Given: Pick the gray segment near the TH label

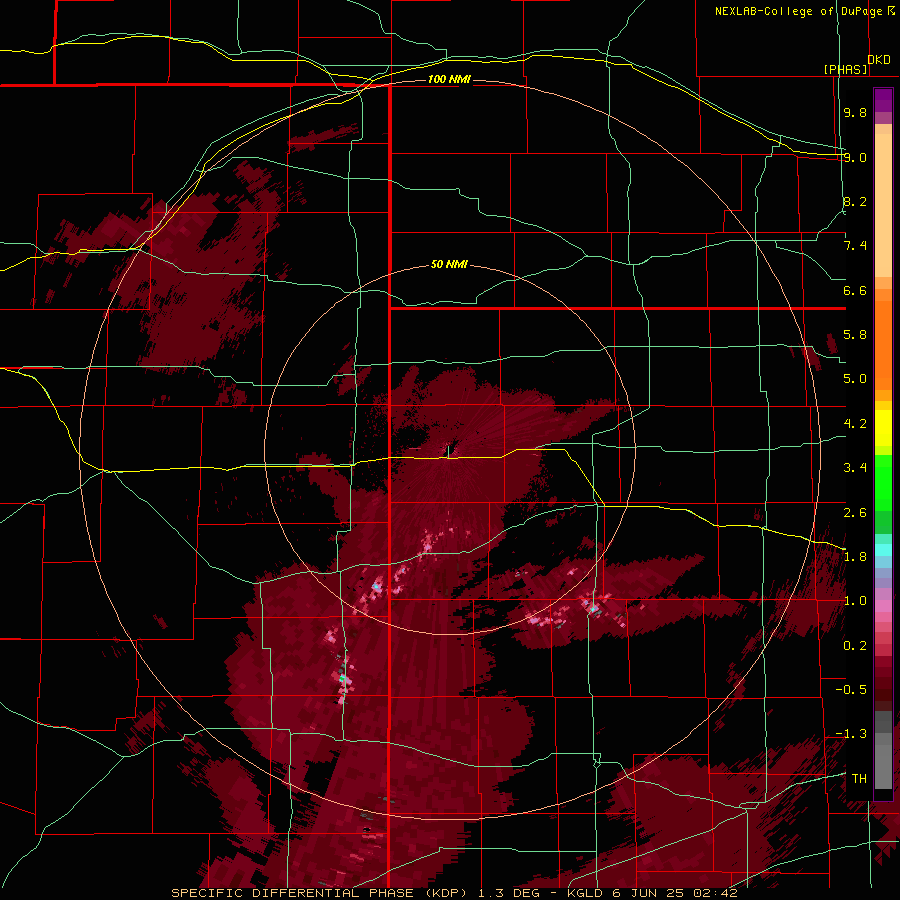Looking at the screenshot, I should coord(883,766).
